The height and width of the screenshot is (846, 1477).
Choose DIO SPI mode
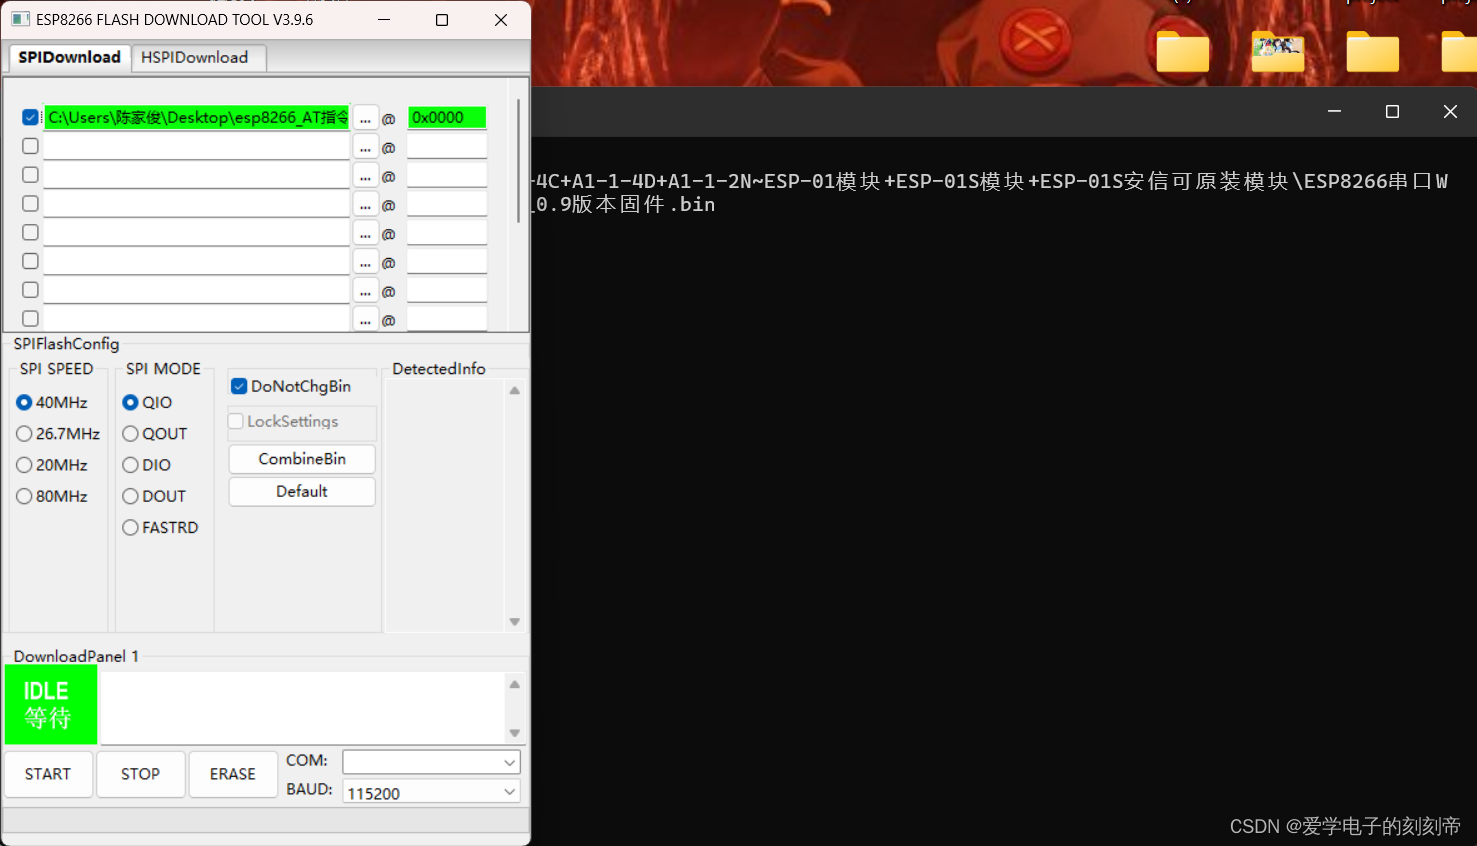point(147,465)
